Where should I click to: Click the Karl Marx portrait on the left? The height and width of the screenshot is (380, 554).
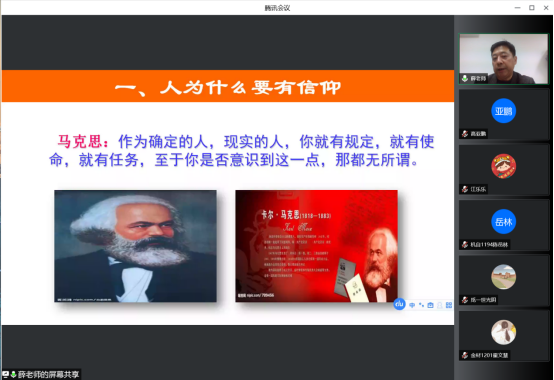click(x=135, y=246)
